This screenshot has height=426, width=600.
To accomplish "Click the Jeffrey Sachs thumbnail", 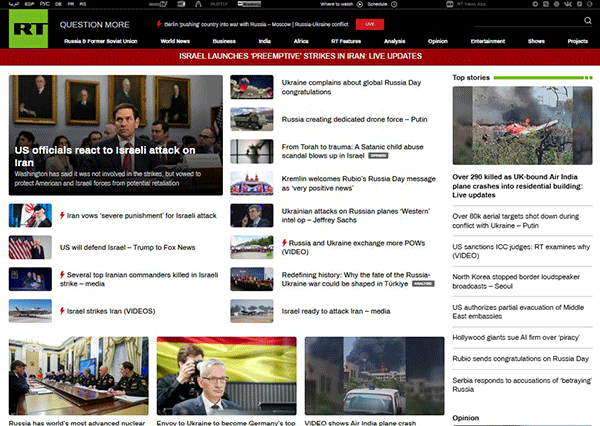I will [x=252, y=215].
